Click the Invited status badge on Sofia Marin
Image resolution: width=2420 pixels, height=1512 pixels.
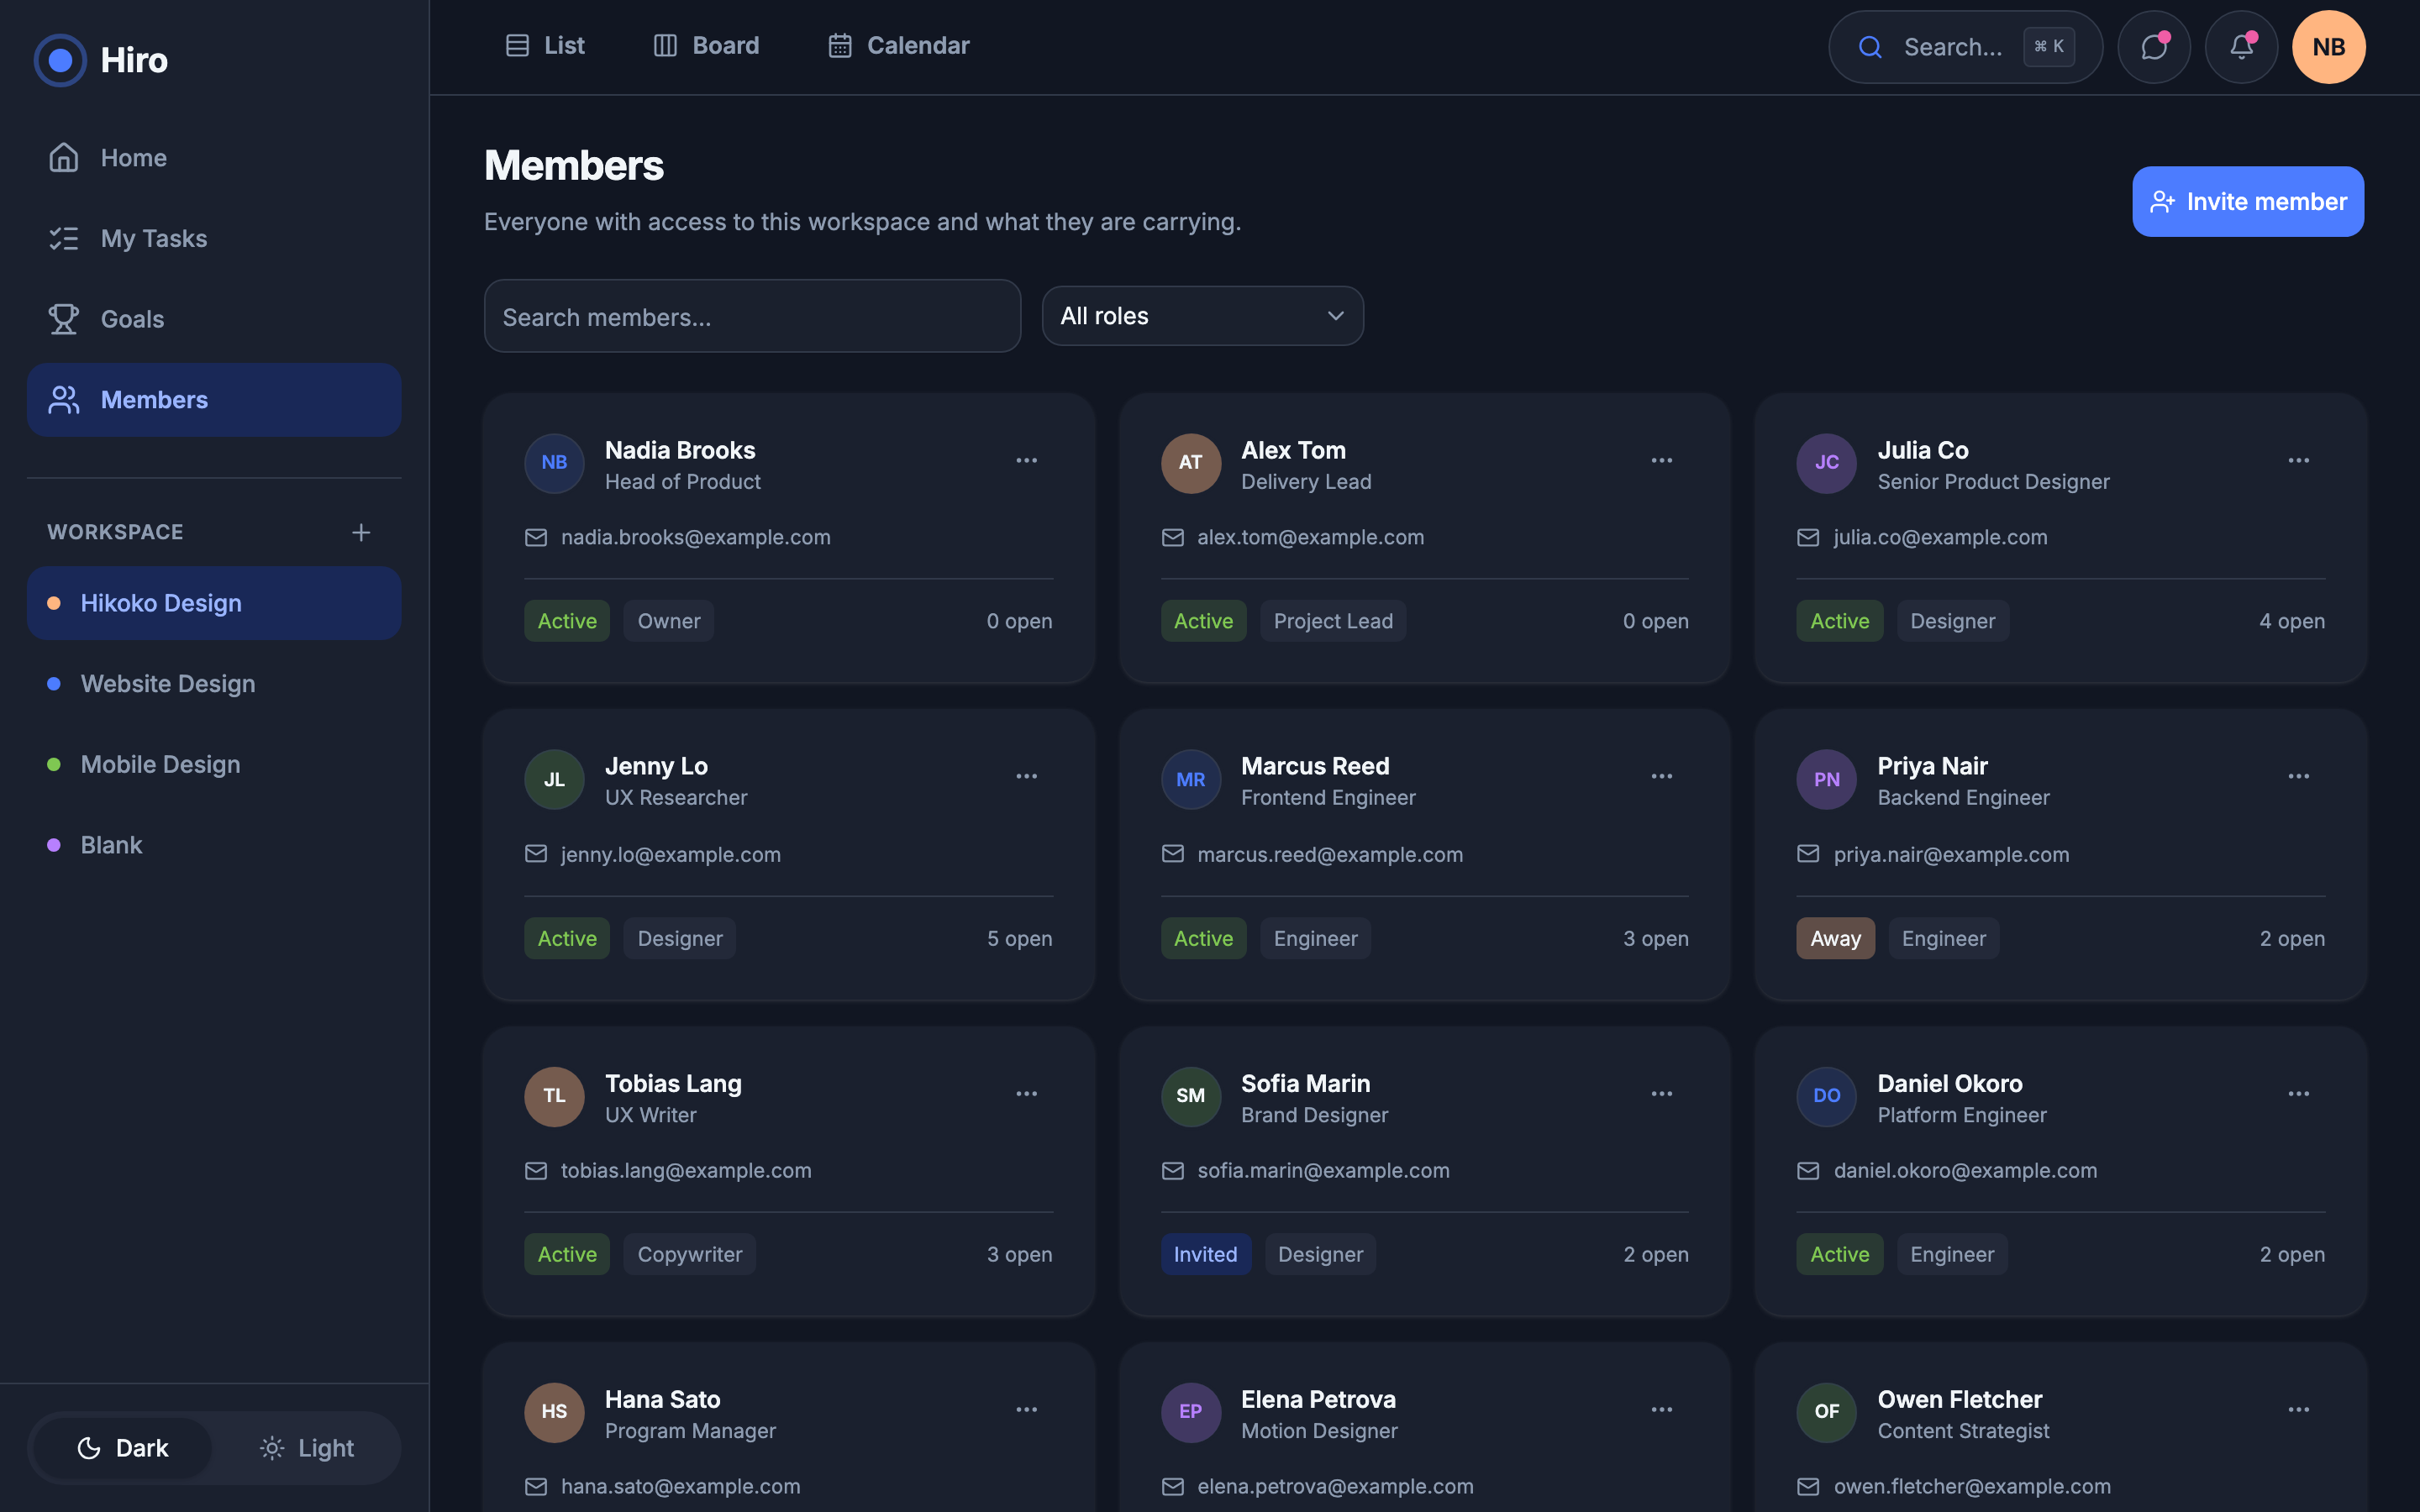click(x=1205, y=1255)
